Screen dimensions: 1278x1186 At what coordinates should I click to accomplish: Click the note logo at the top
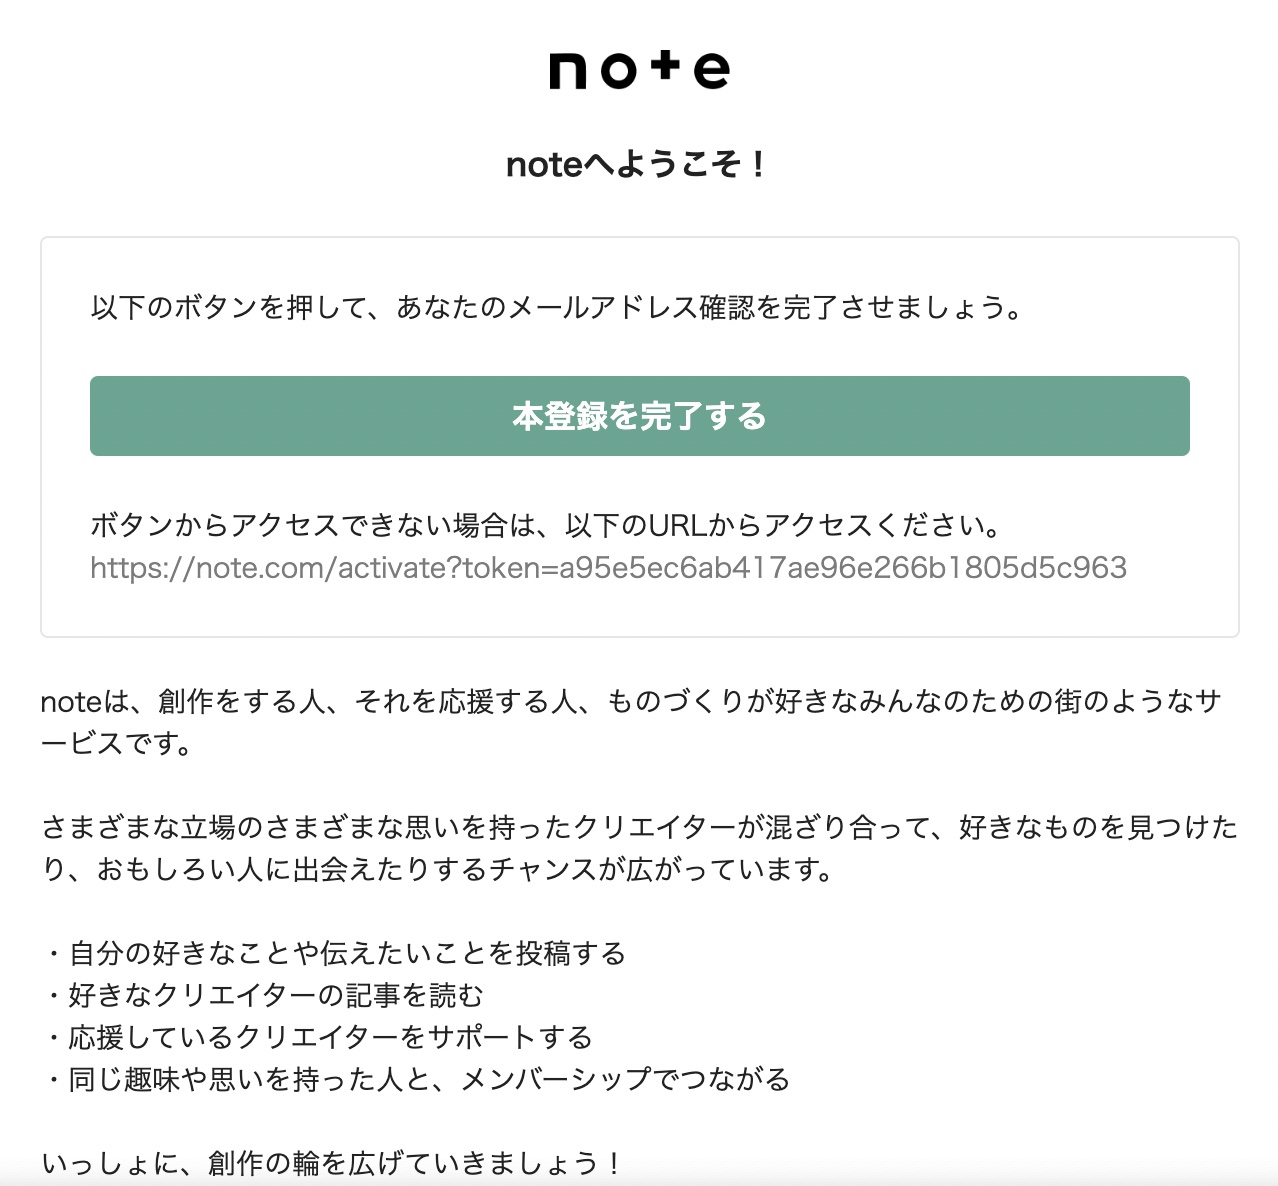tap(639, 69)
